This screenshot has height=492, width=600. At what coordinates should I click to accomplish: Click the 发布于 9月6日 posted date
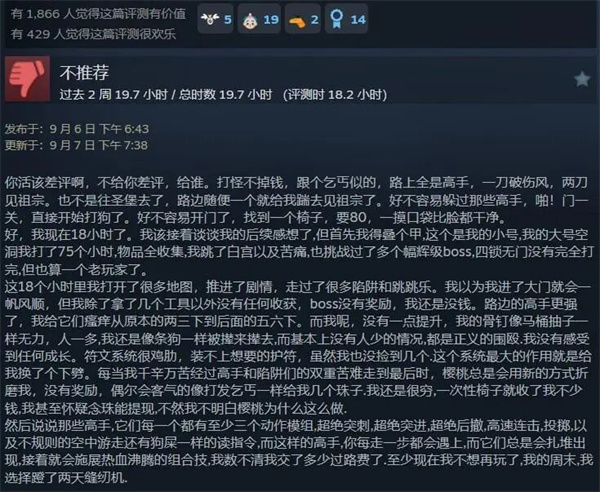click(77, 129)
